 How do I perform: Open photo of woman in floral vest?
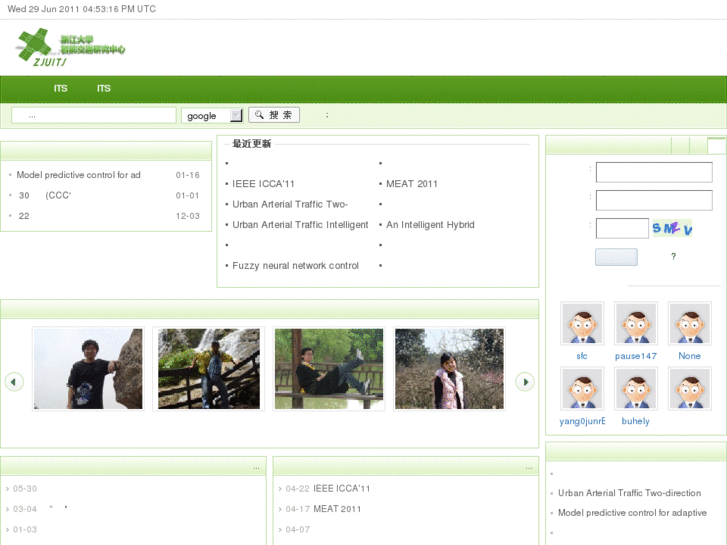[449, 369]
